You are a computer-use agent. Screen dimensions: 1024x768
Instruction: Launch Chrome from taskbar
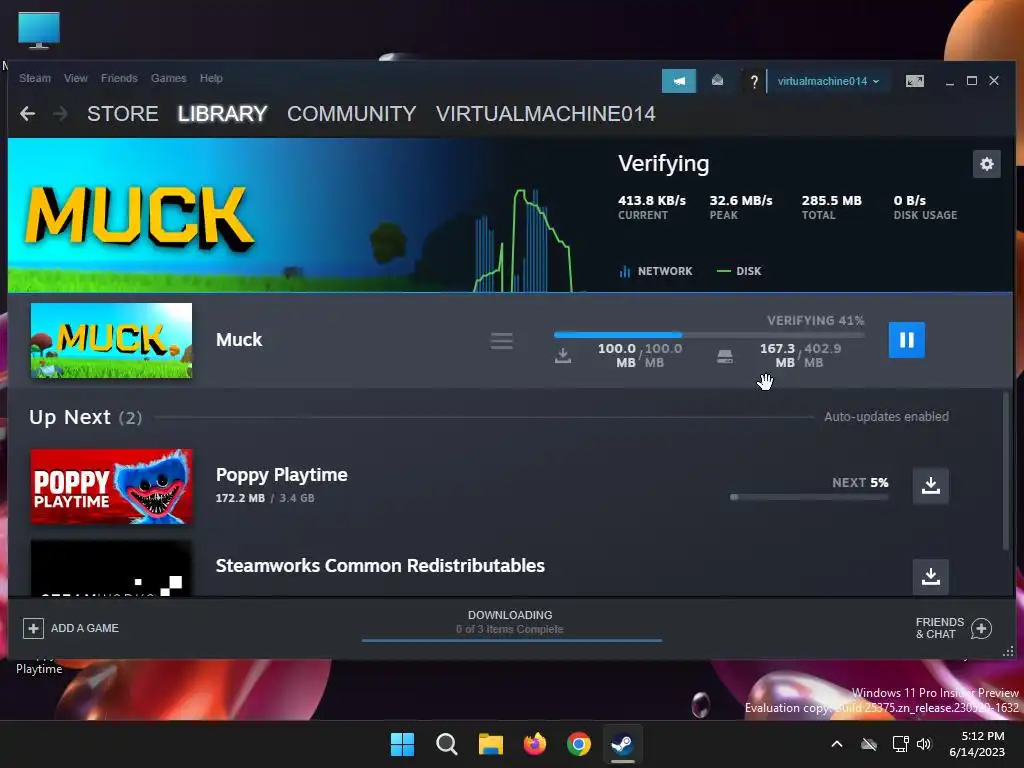(x=579, y=744)
